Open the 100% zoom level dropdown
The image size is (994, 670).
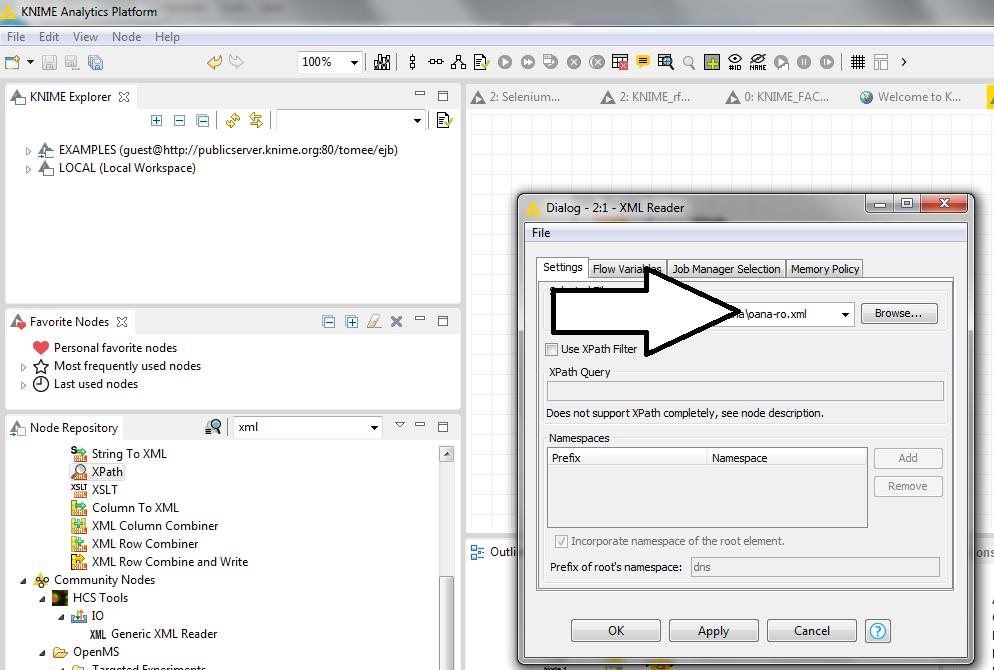tap(354, 62)
